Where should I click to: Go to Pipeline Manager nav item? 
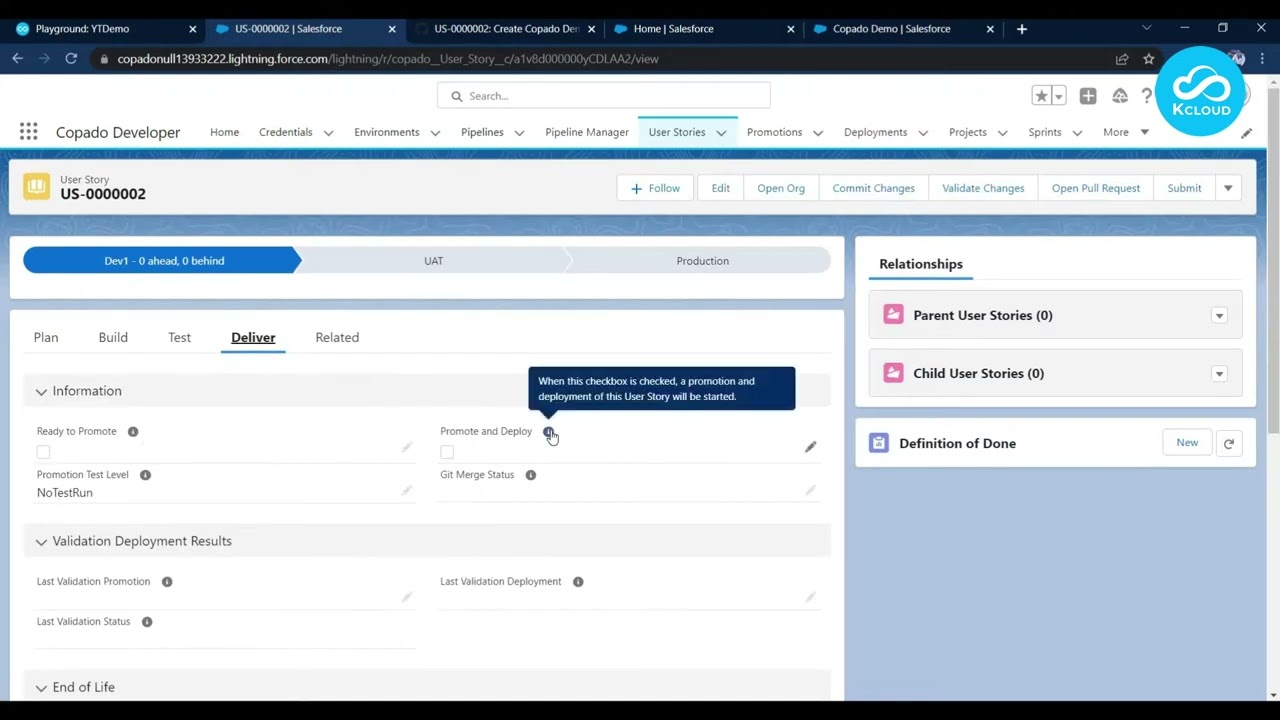click(587, 132)
